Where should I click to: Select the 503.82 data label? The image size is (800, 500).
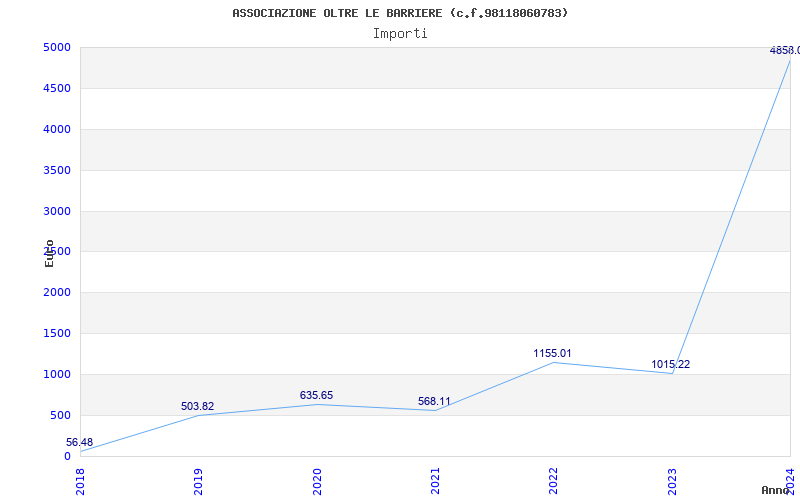197,406
